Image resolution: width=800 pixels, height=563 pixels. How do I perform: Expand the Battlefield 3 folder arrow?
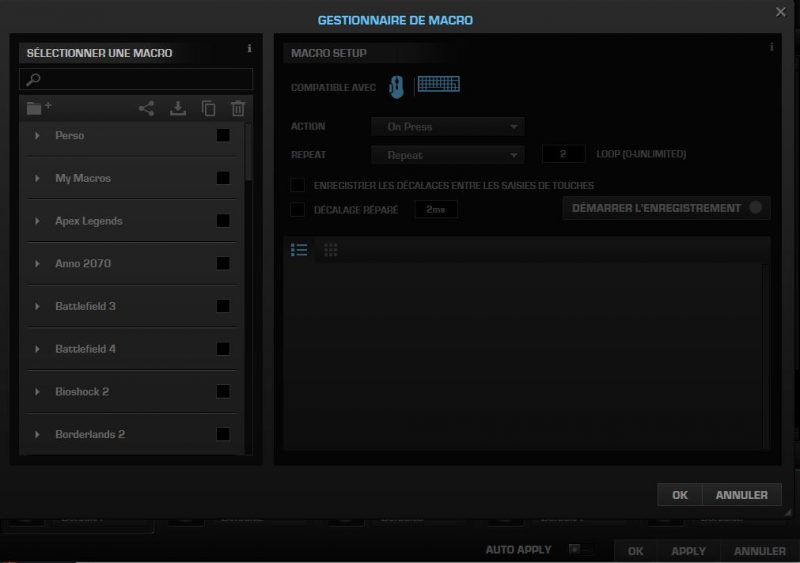point(37,306)
